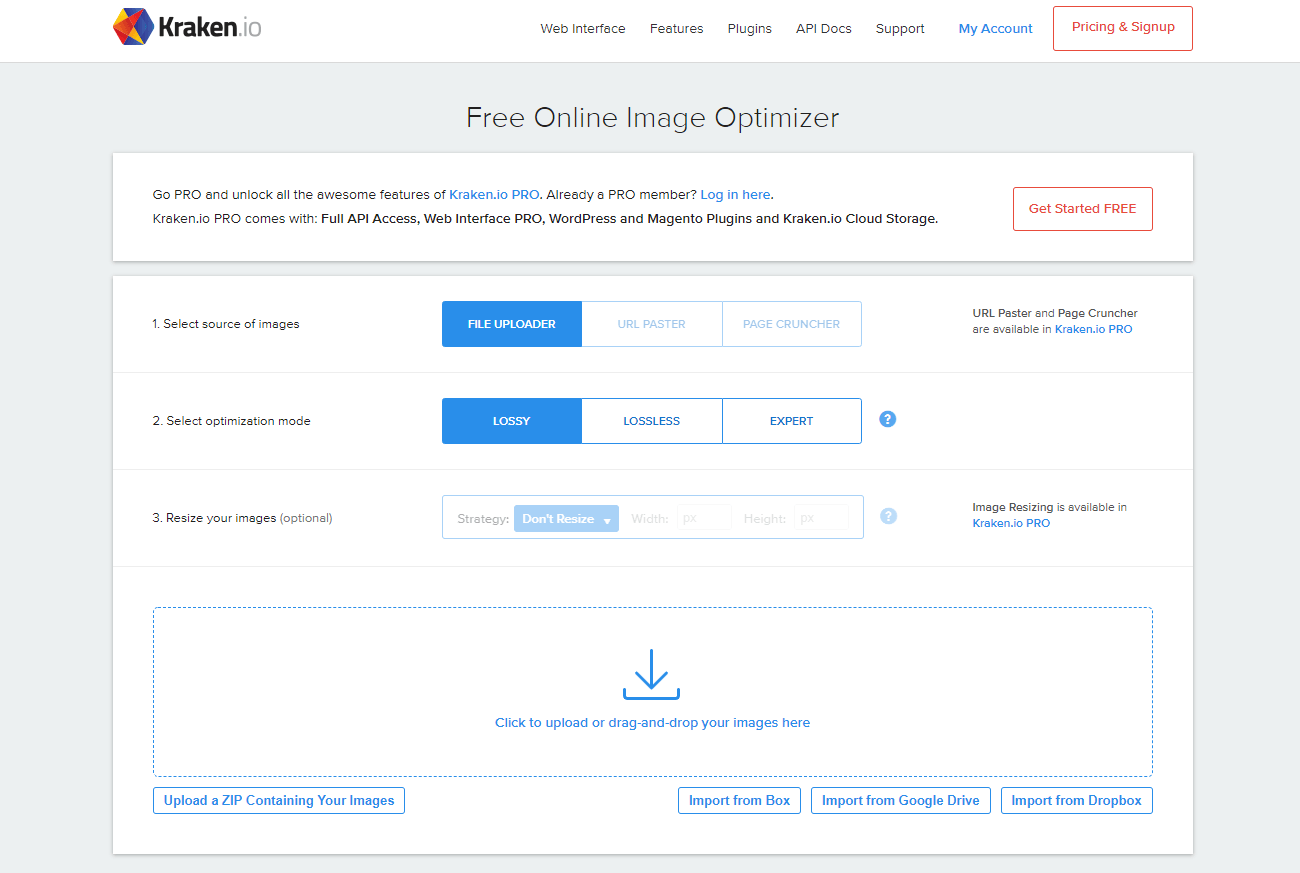Viewport: 1300px width, 873px height.
Task: Click the Log in here link
Action: (736, 195)
